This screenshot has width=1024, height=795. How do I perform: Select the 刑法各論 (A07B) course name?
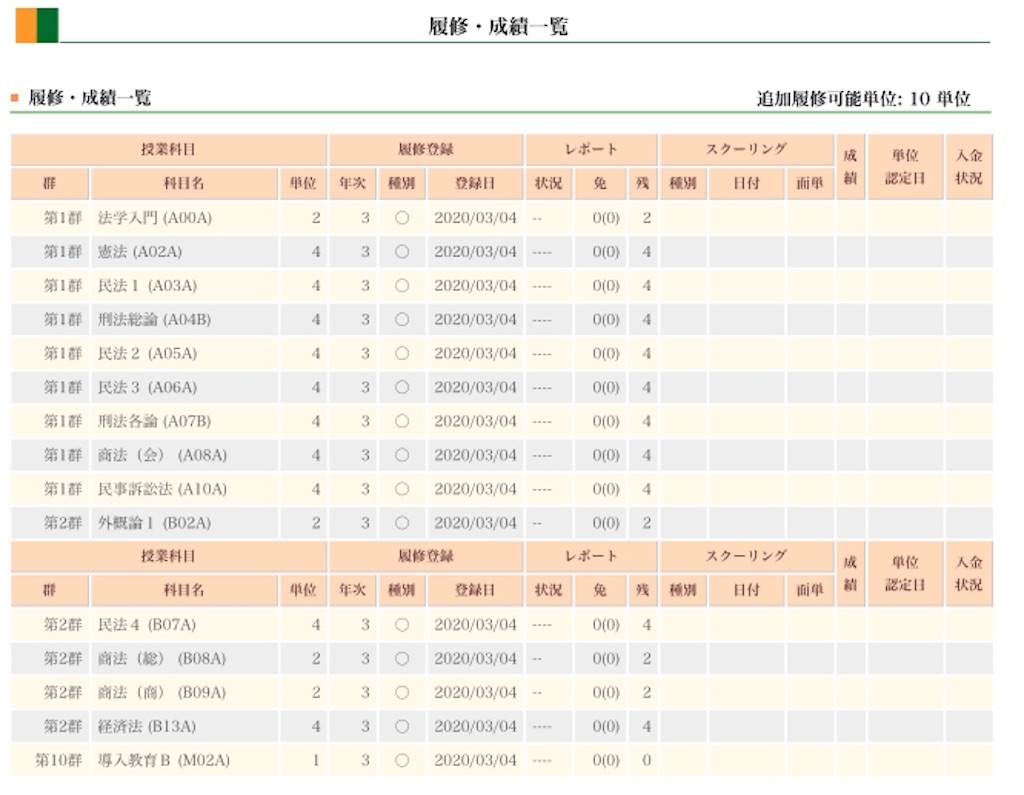[154, 422]
